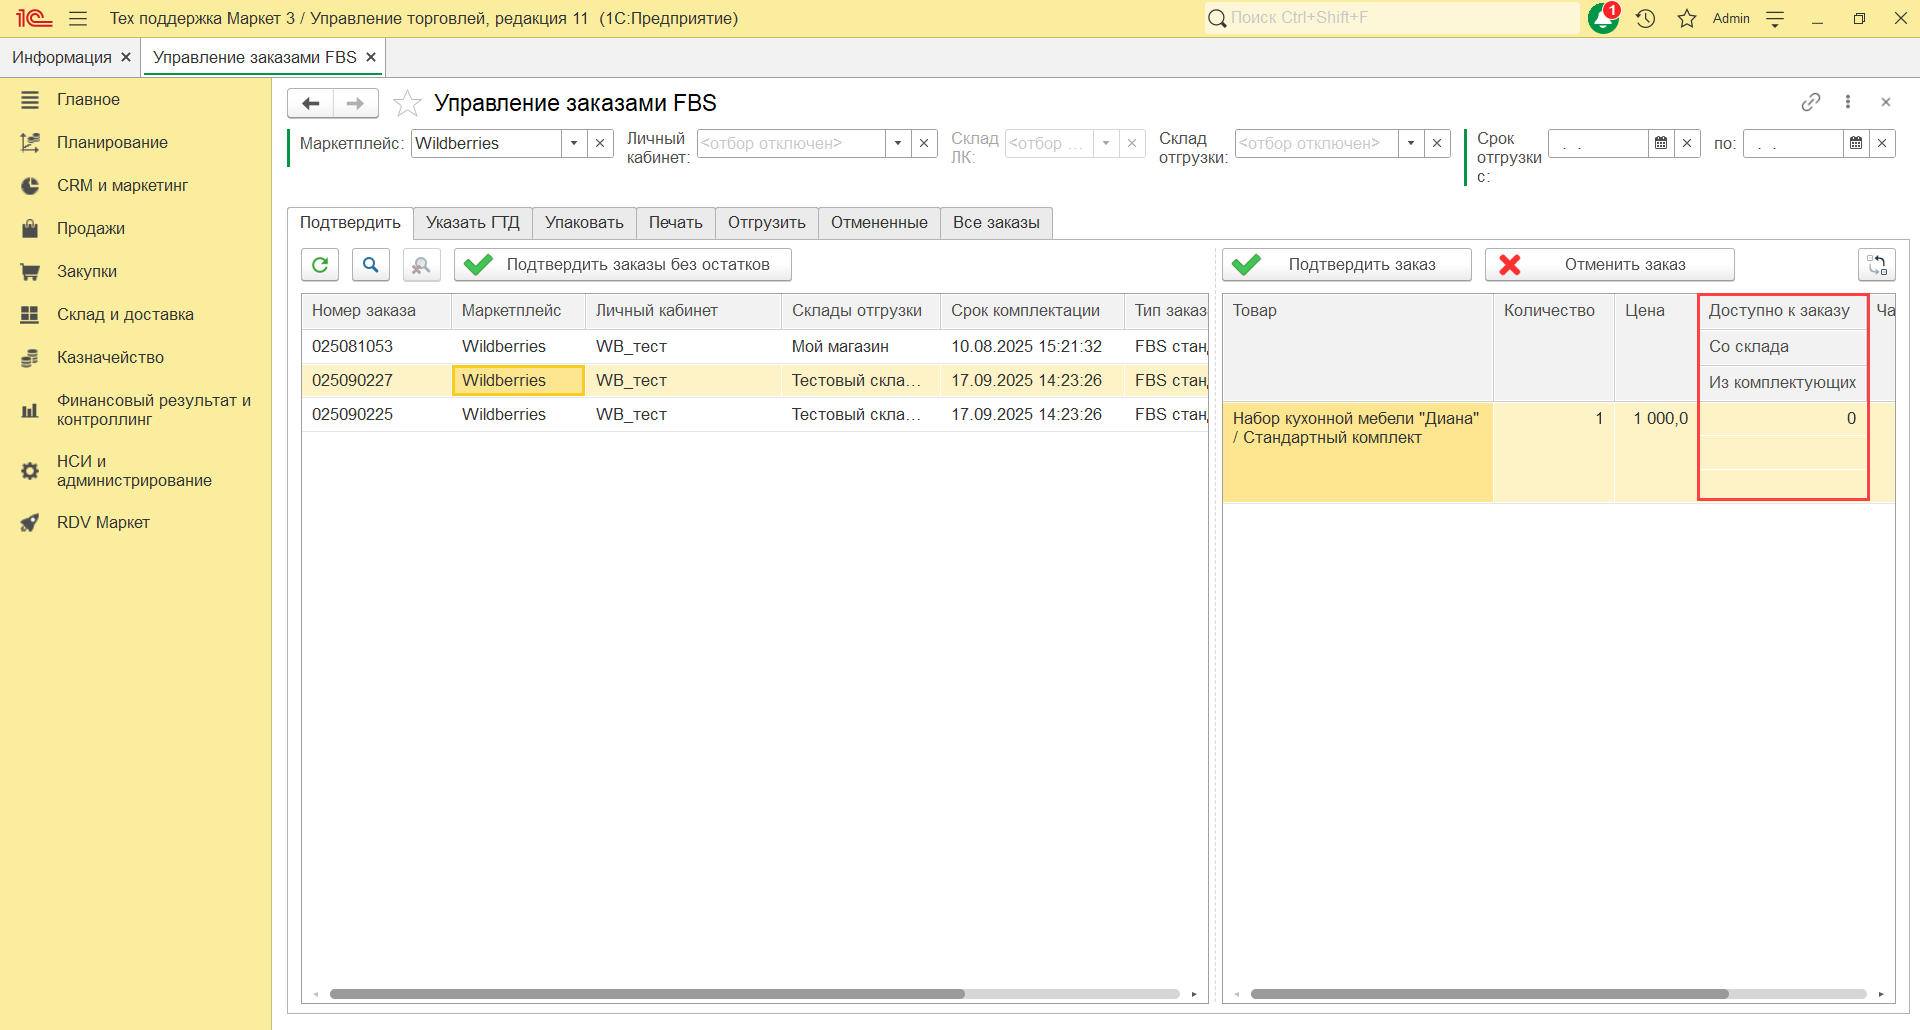
Task: Open the three-dot more actions menu
Action: [1848, 102]
